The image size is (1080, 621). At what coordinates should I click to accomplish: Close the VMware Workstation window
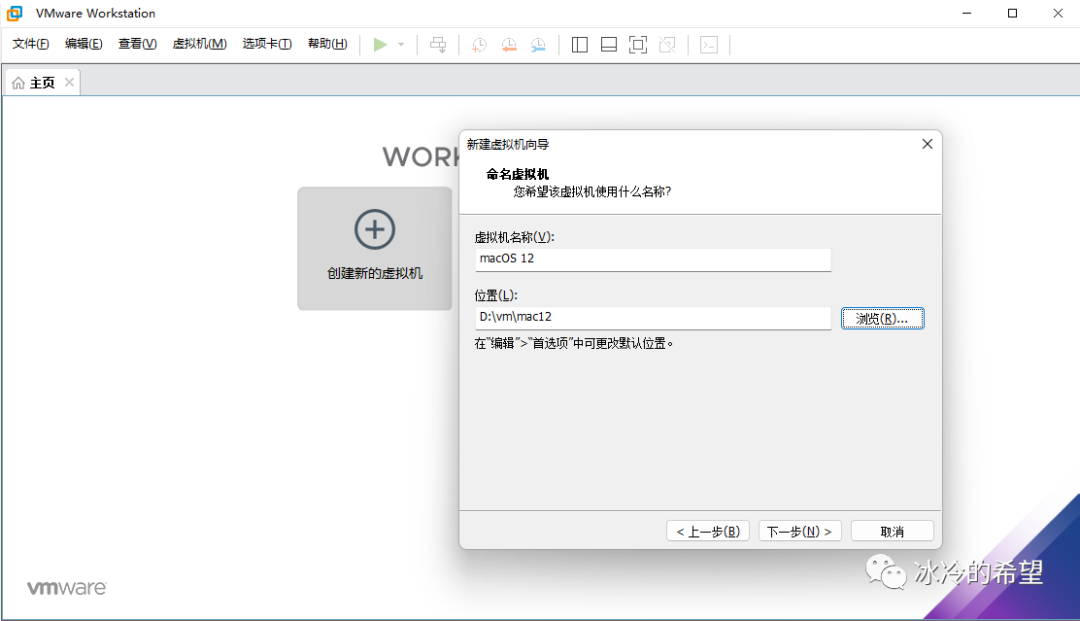point(1058,13)
